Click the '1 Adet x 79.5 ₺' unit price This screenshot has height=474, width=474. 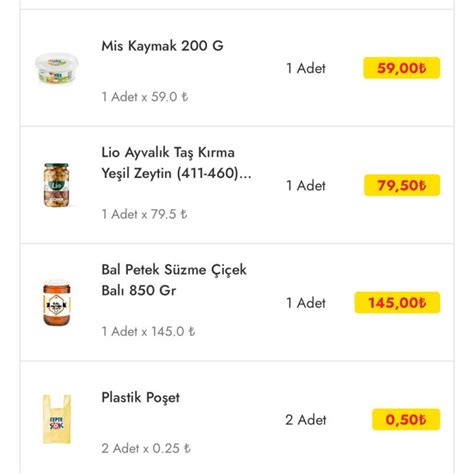point(144,214)
